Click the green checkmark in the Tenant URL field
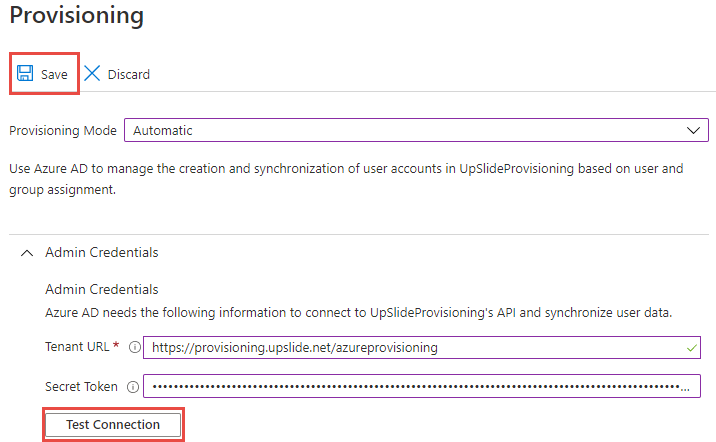Screen dimensions: 716x442 tap(691, 348)
